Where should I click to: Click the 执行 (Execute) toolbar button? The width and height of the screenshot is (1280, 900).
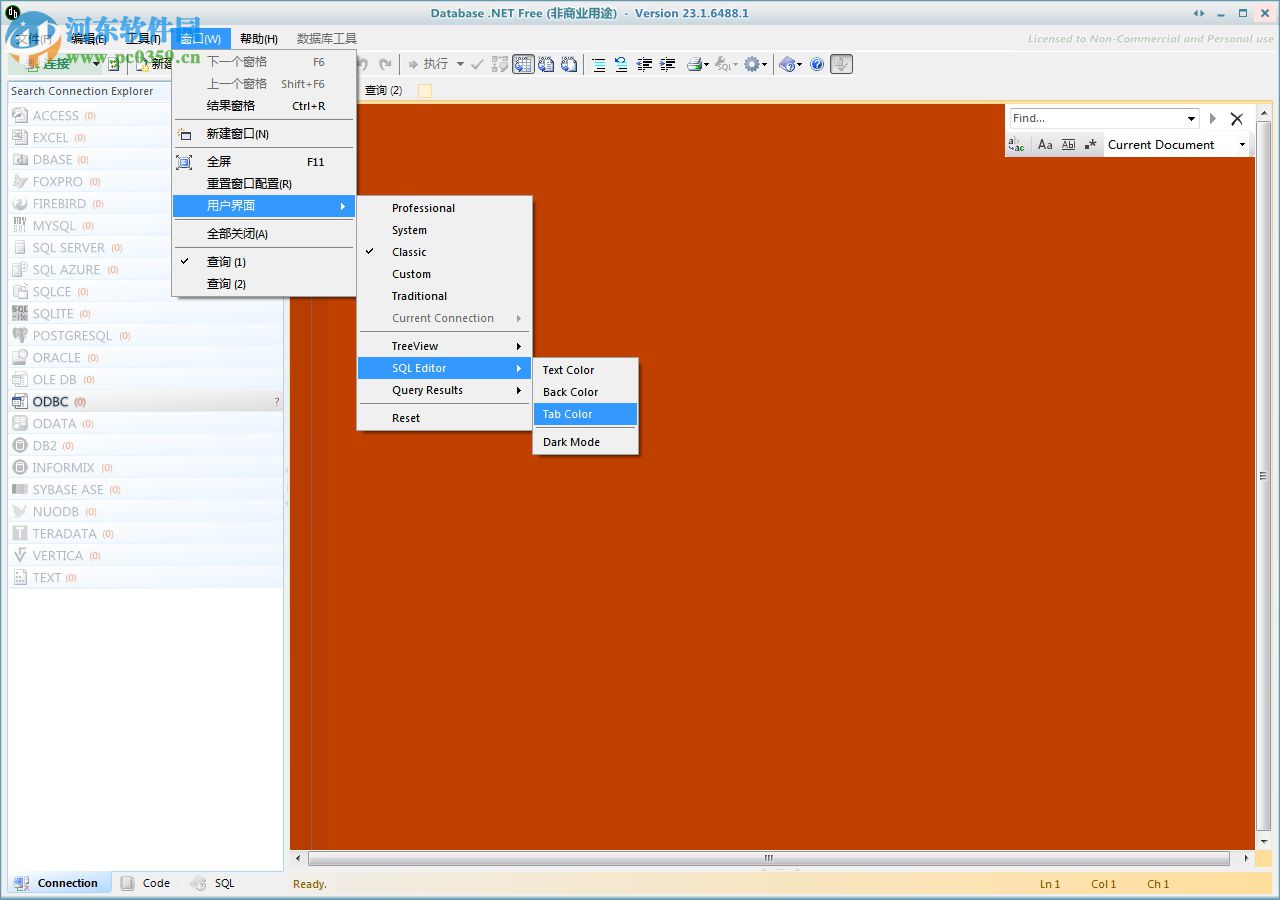tap(428, 64)
